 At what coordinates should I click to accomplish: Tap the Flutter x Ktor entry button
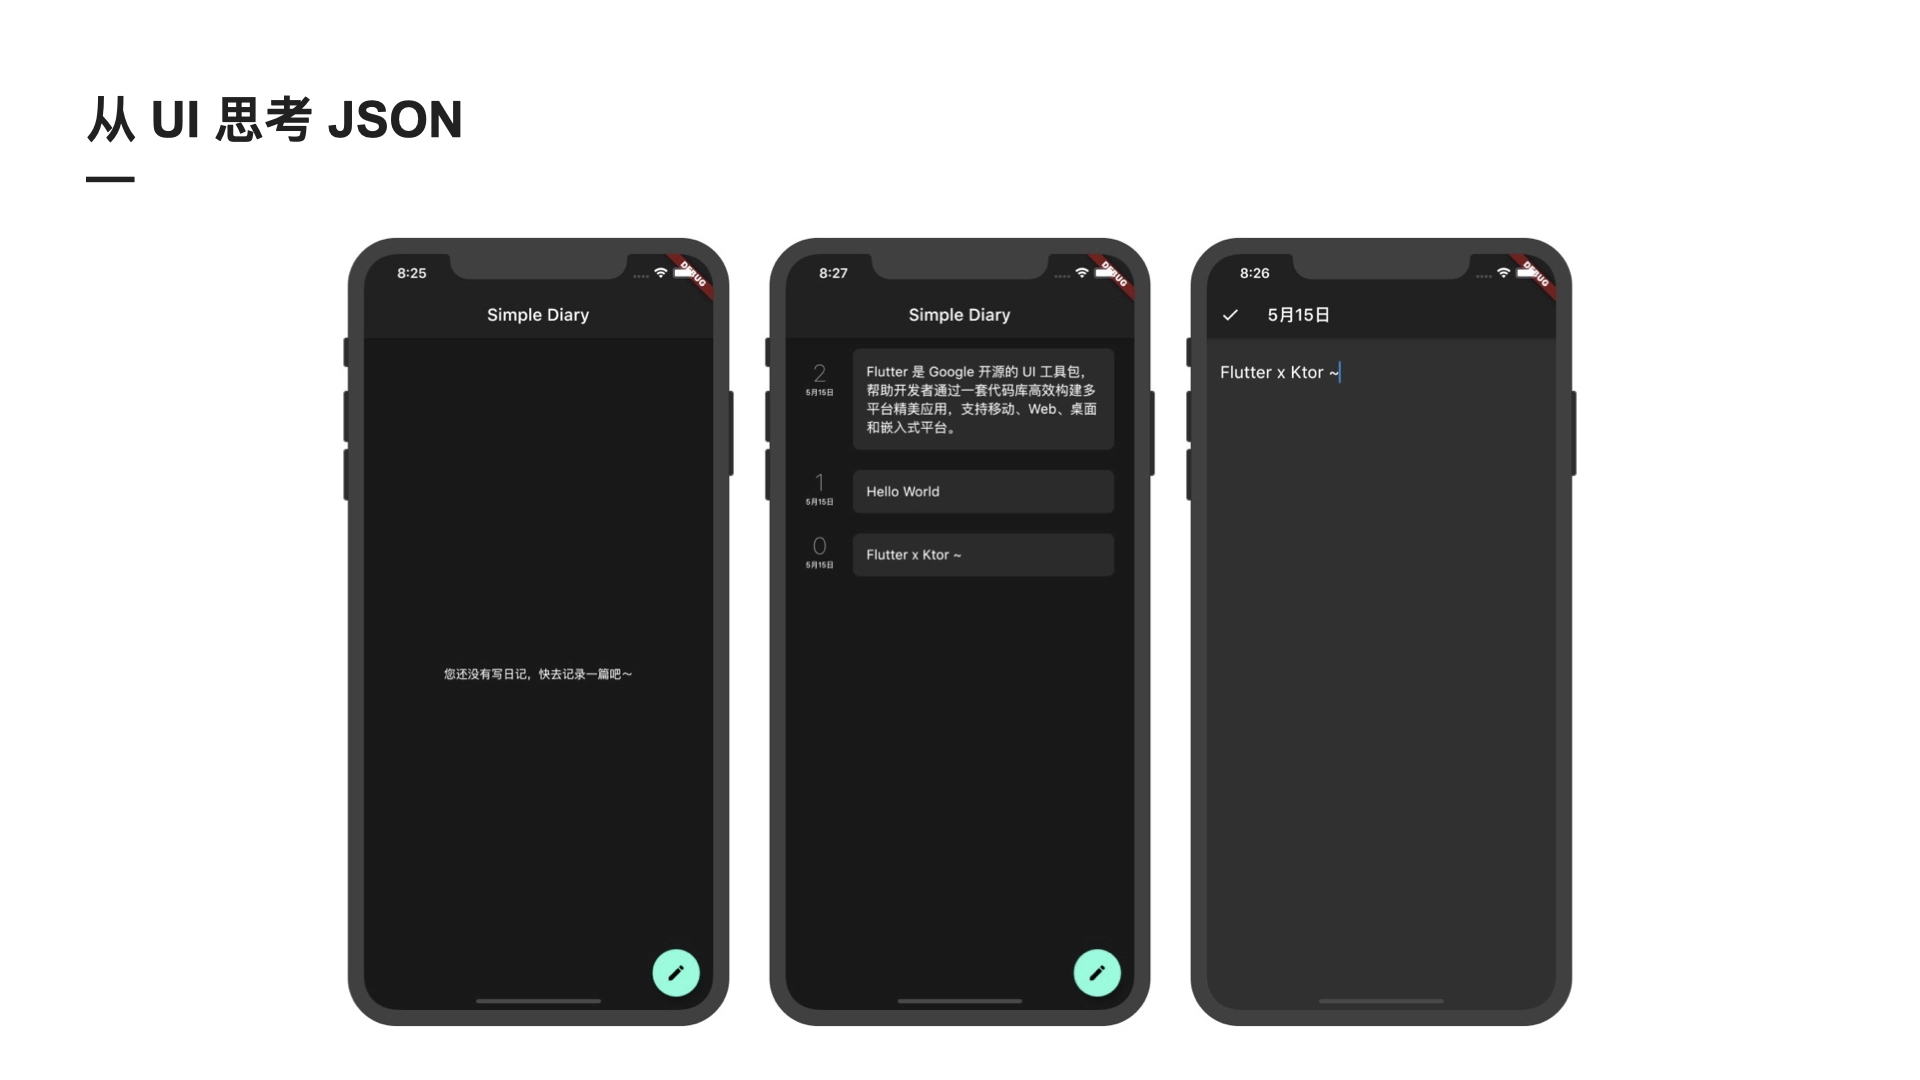point(982,554)
